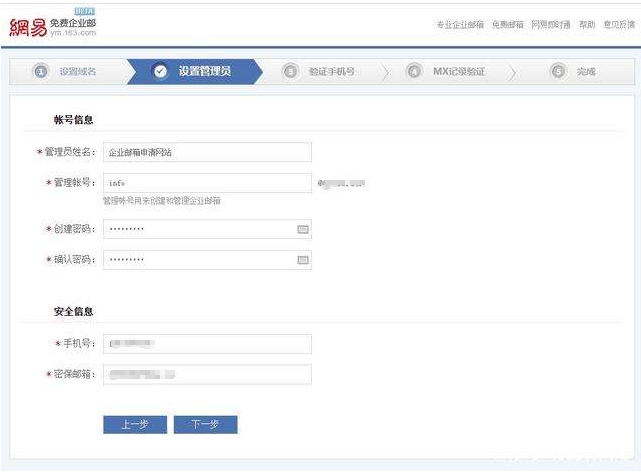Click into the 管理帐号 input field

coord(207,183)
